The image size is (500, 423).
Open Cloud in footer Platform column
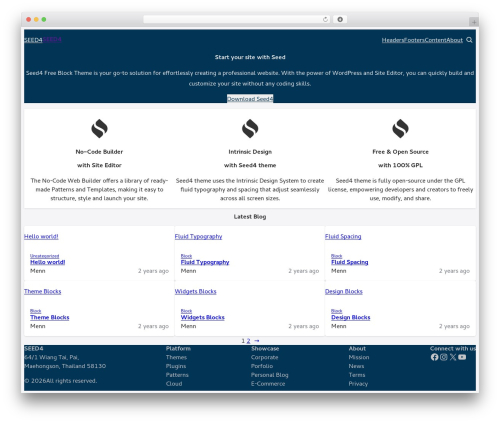pyautogui.click(x=174, y=384)
